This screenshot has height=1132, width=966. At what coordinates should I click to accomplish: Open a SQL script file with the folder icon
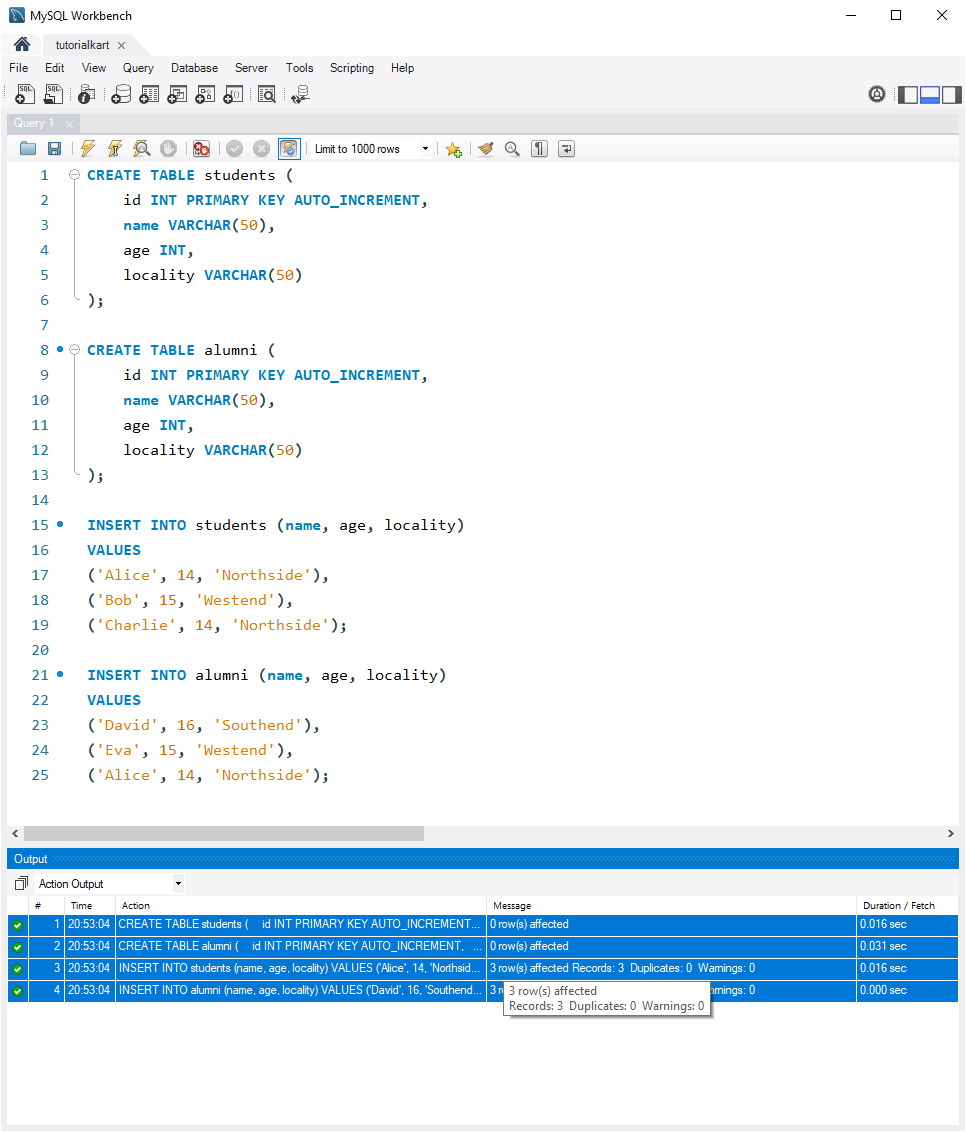(27, 149)
